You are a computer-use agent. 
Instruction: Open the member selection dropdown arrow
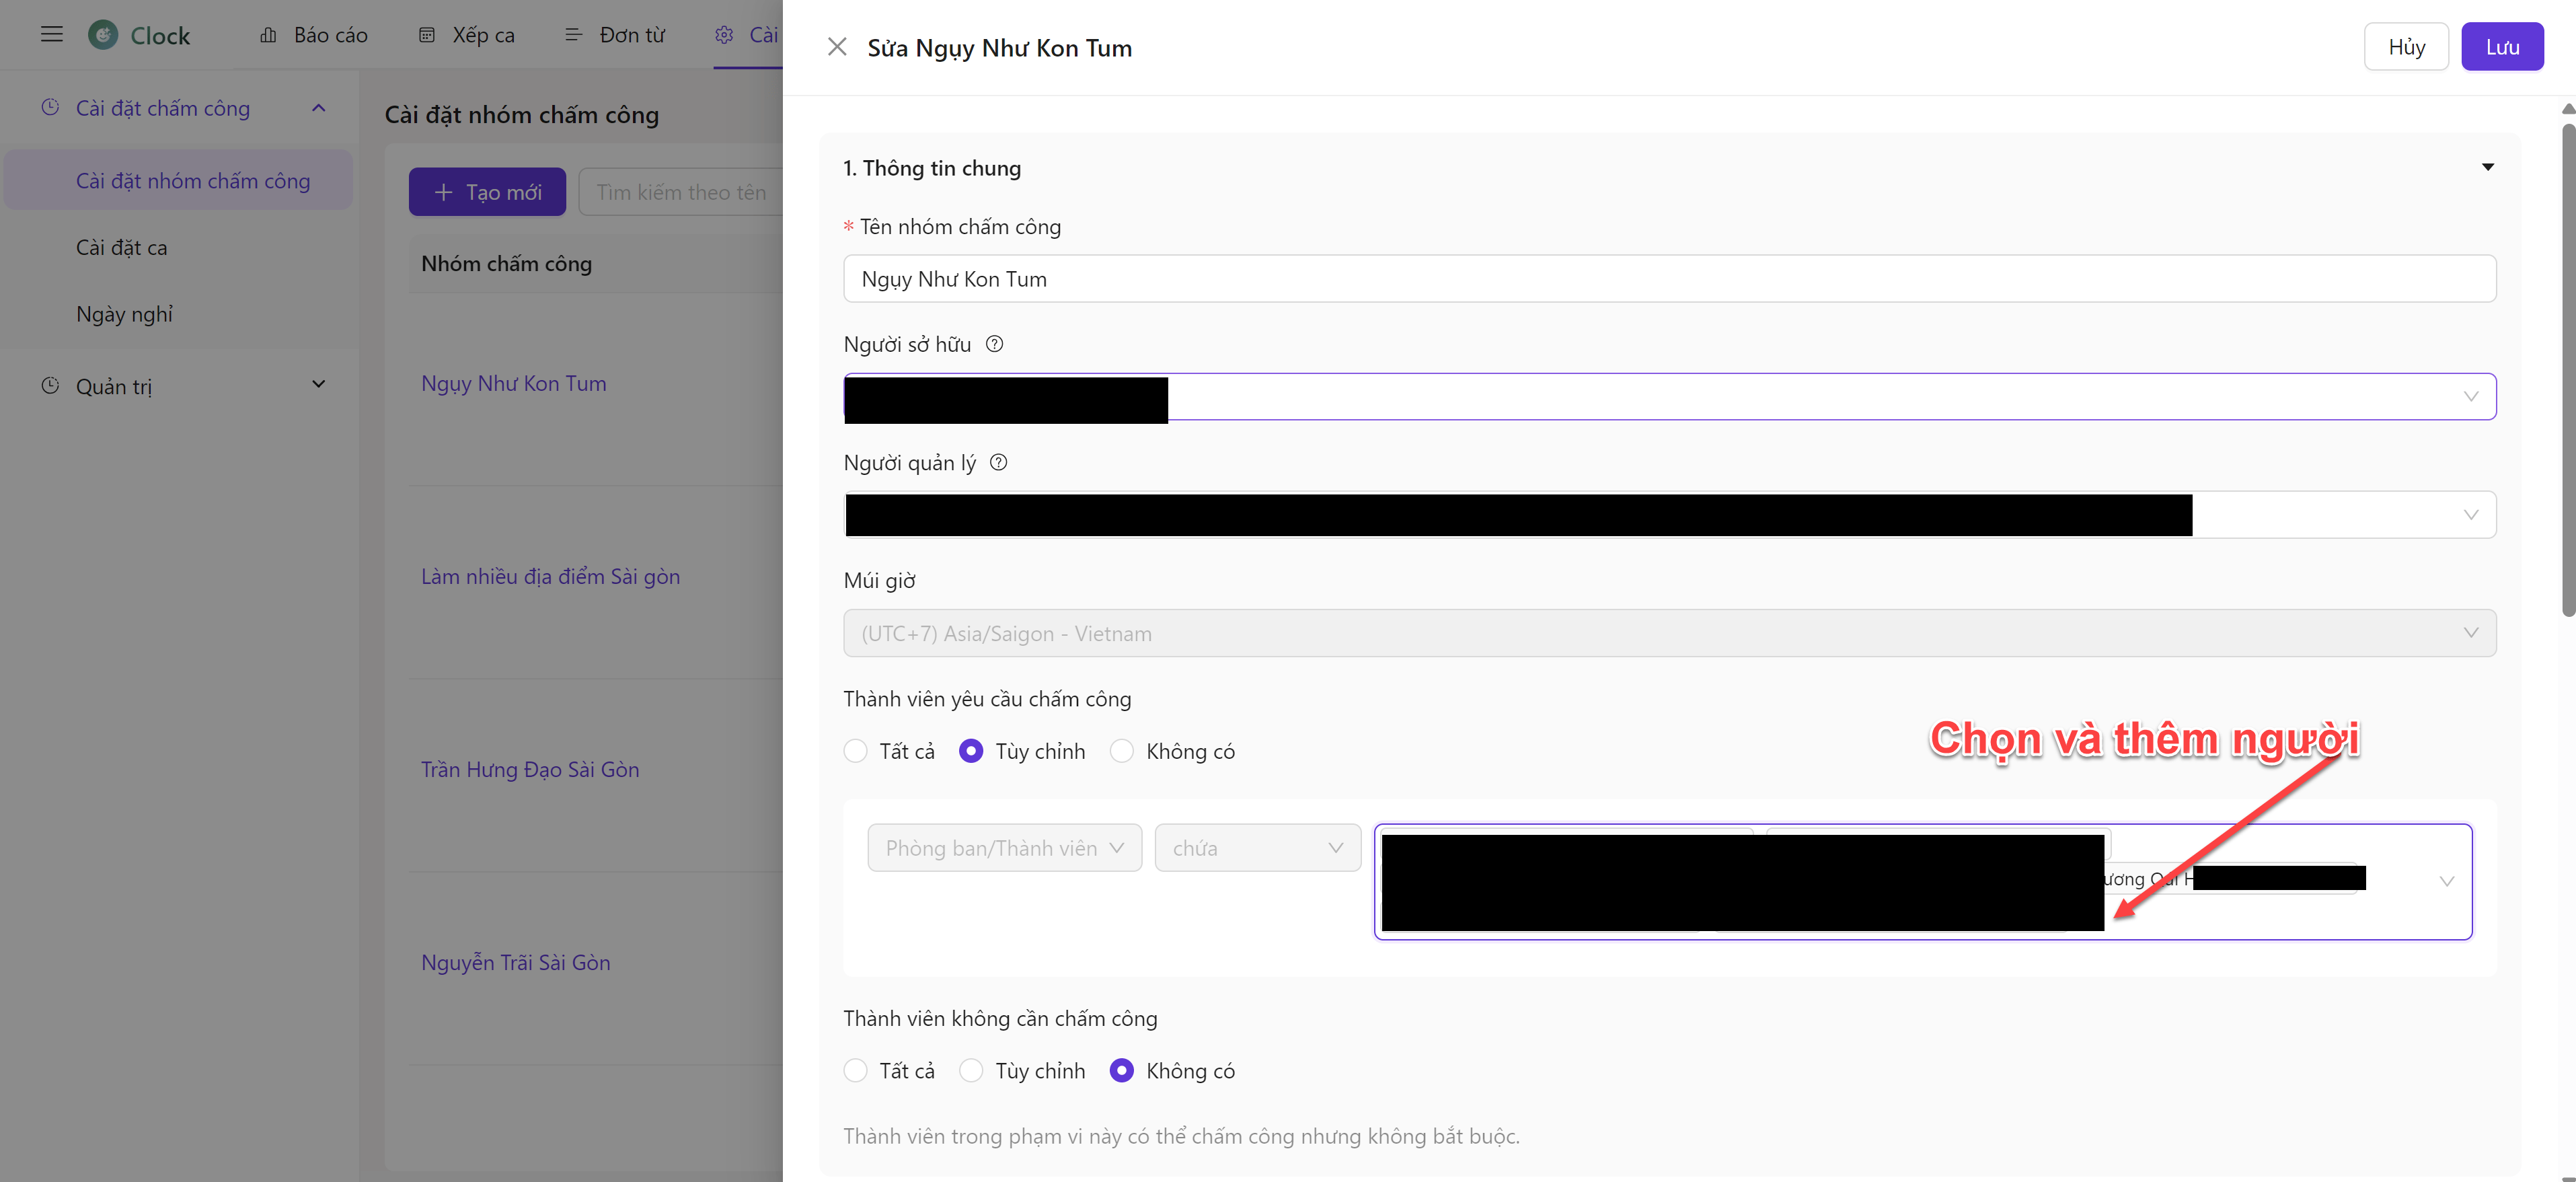click(2446, 881)
